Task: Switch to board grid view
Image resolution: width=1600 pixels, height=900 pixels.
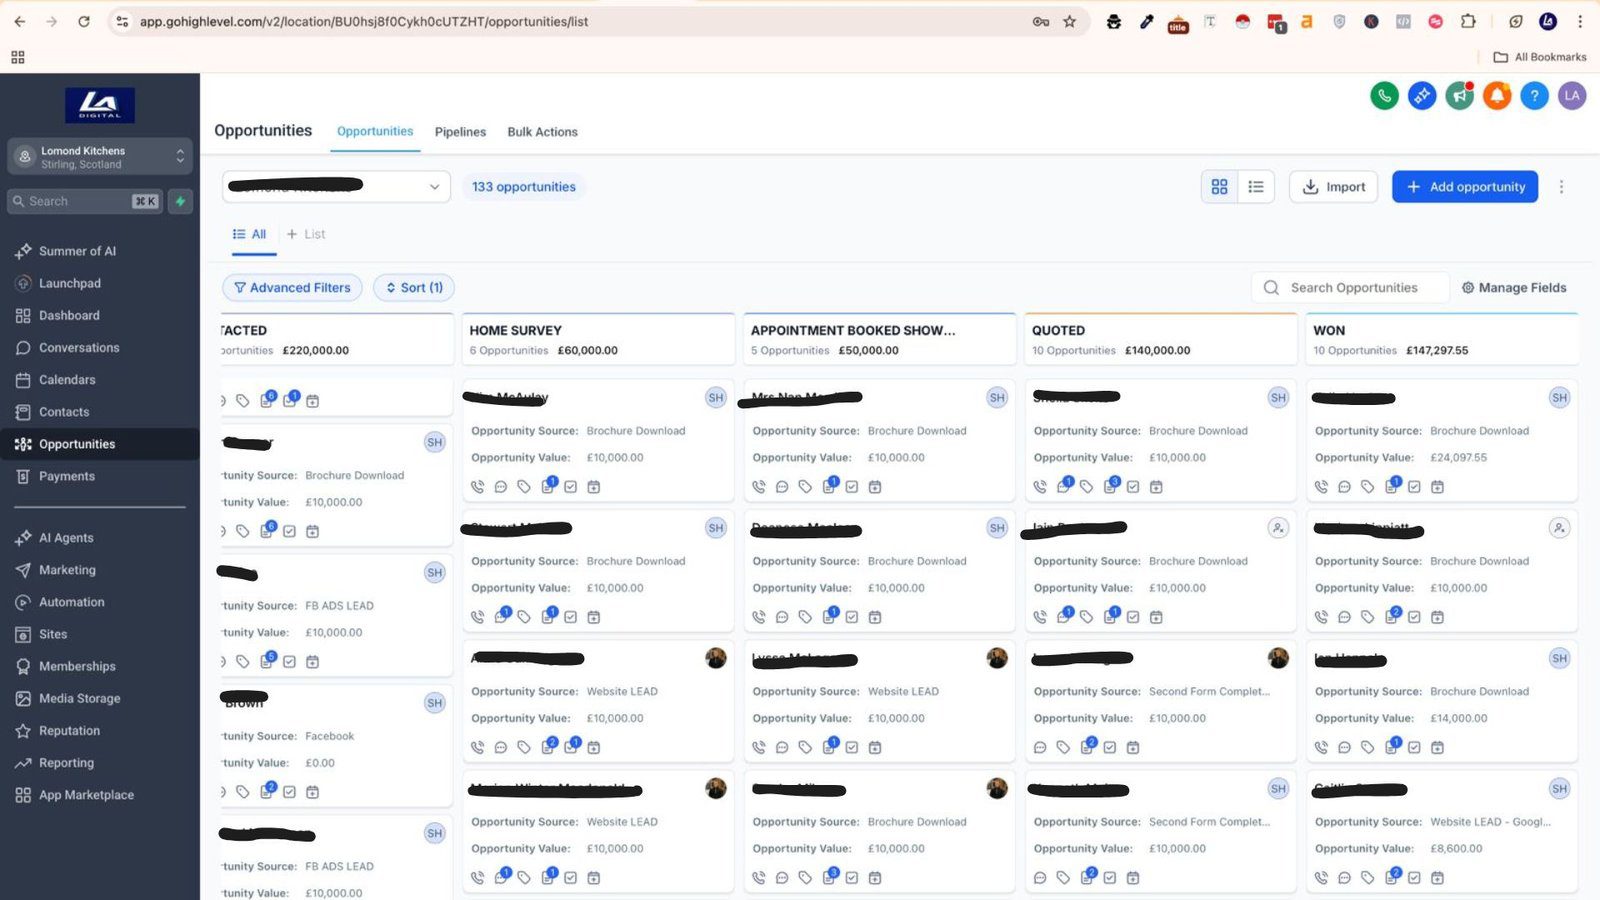Action: [1219, 187]
